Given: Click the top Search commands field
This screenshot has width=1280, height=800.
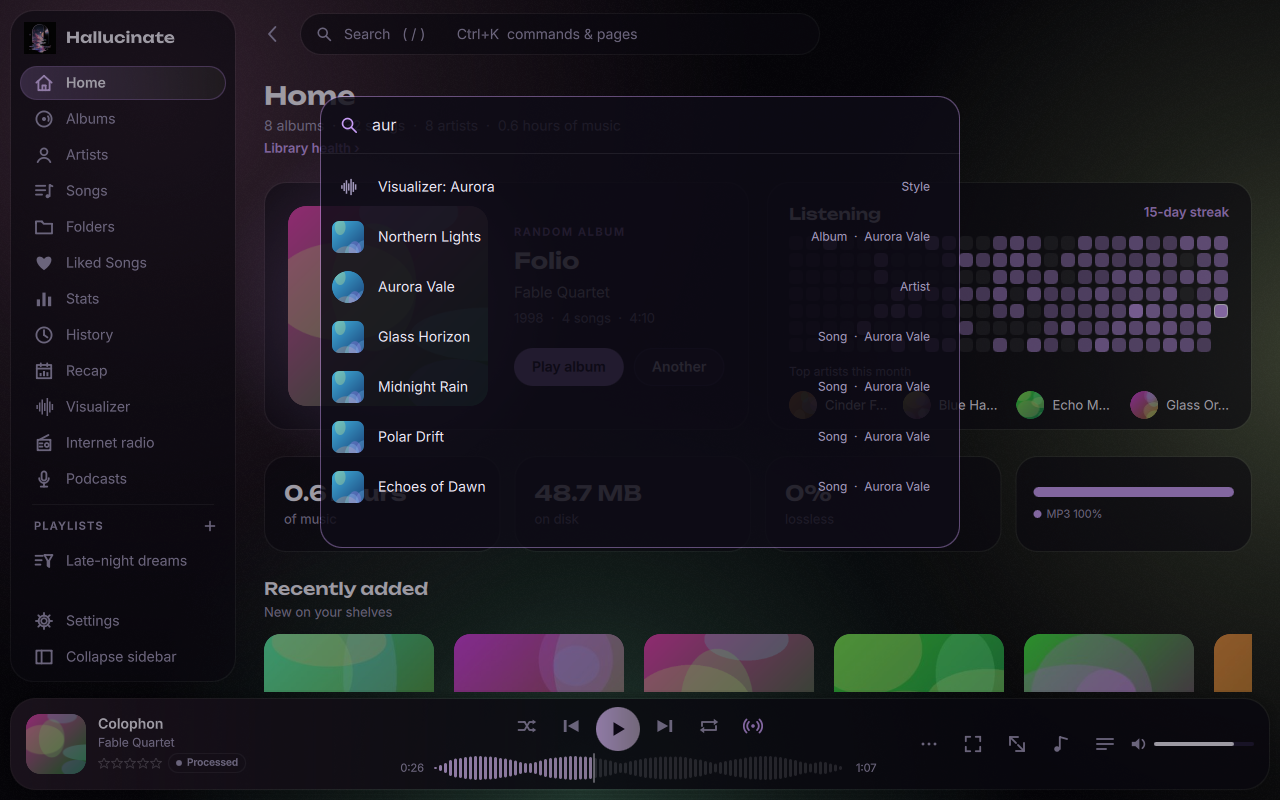Looking at the screenshot, I should point(560,34).
